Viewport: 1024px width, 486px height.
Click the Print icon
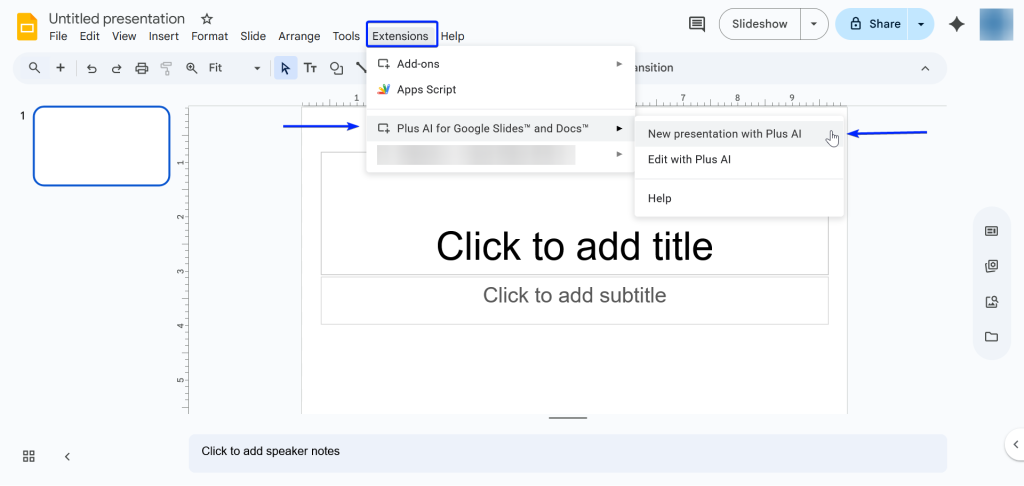tap(141, 68)
